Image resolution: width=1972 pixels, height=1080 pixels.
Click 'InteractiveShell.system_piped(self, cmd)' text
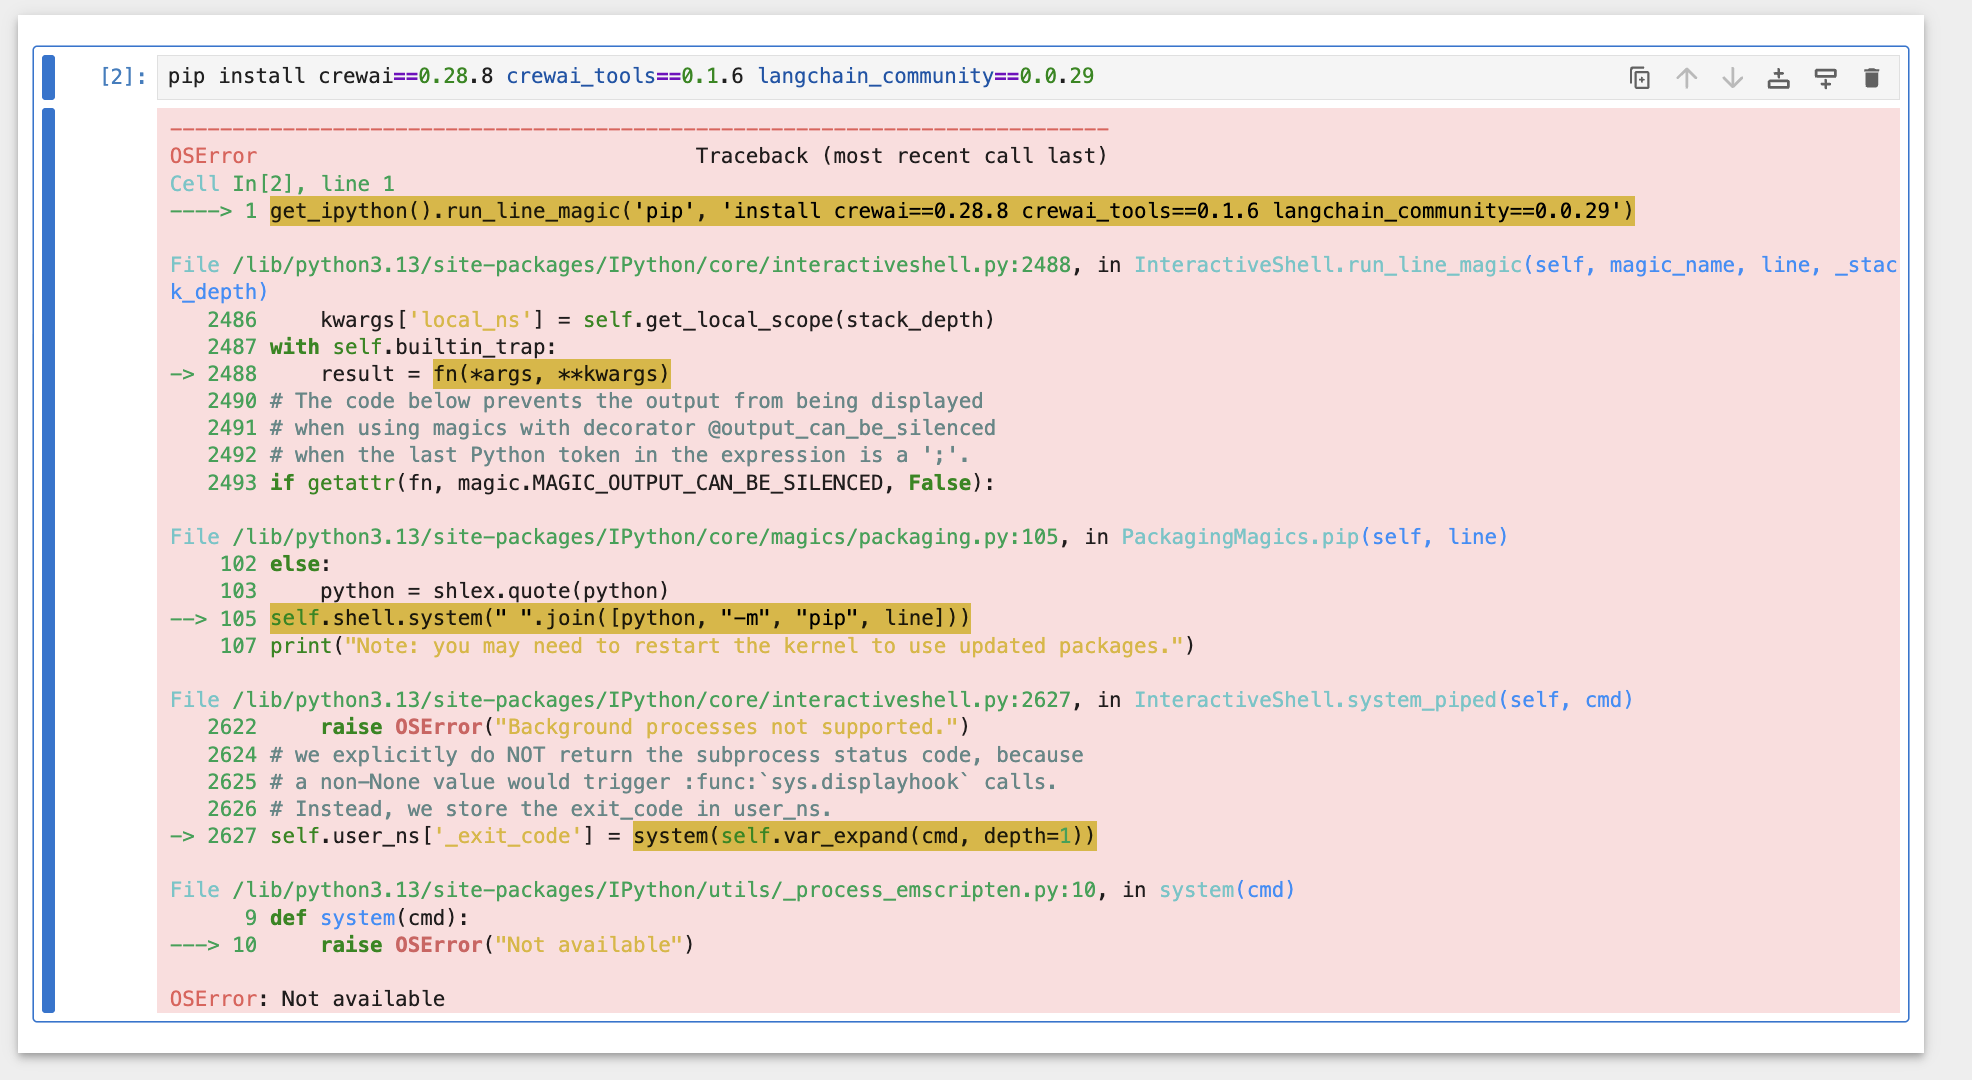click(1383, 700)
